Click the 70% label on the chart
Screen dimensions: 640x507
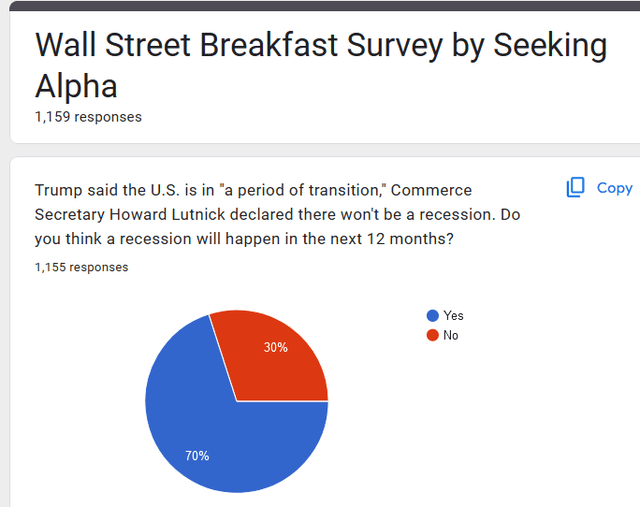[197, 456]
